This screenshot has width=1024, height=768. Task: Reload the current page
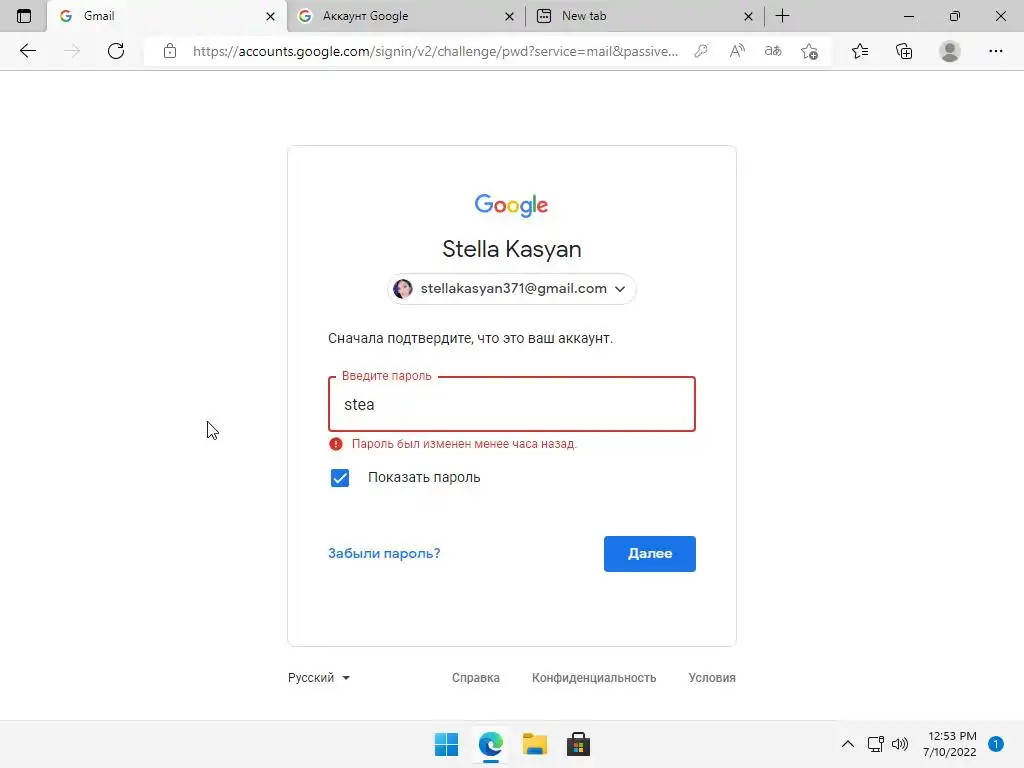116,51
